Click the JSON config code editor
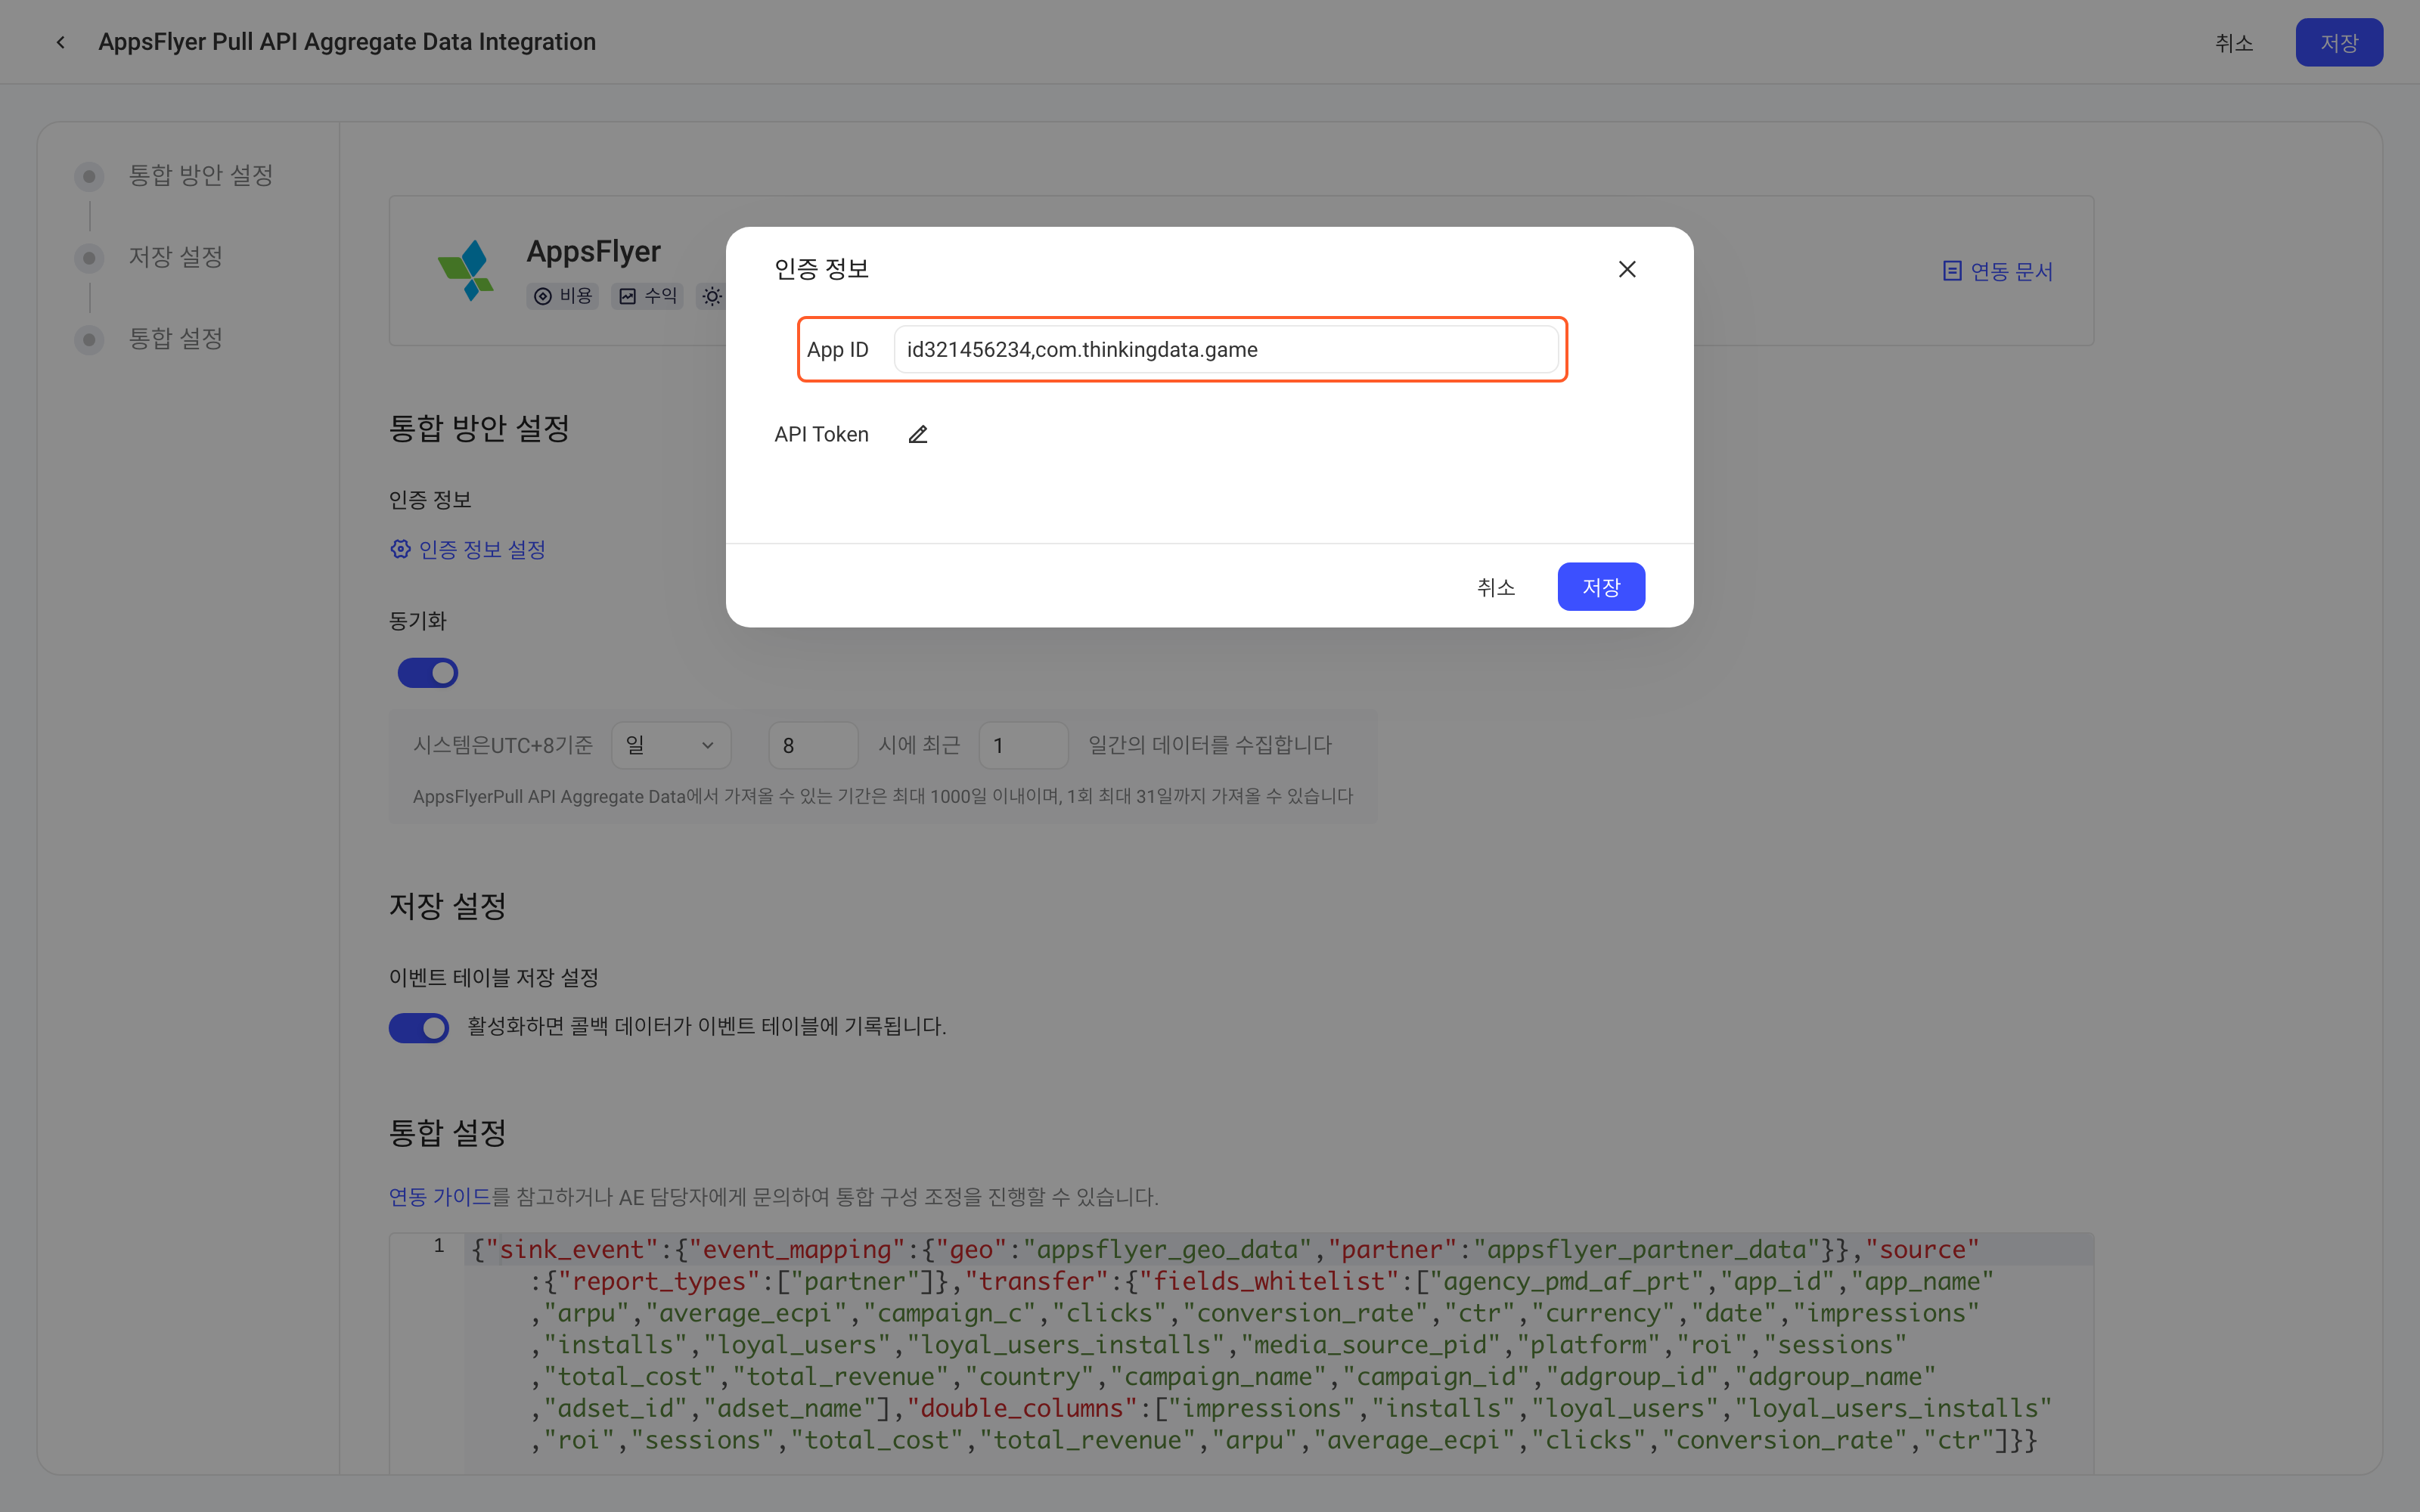Viewport: 2420px width, 1512px height. point(1242,1352)
